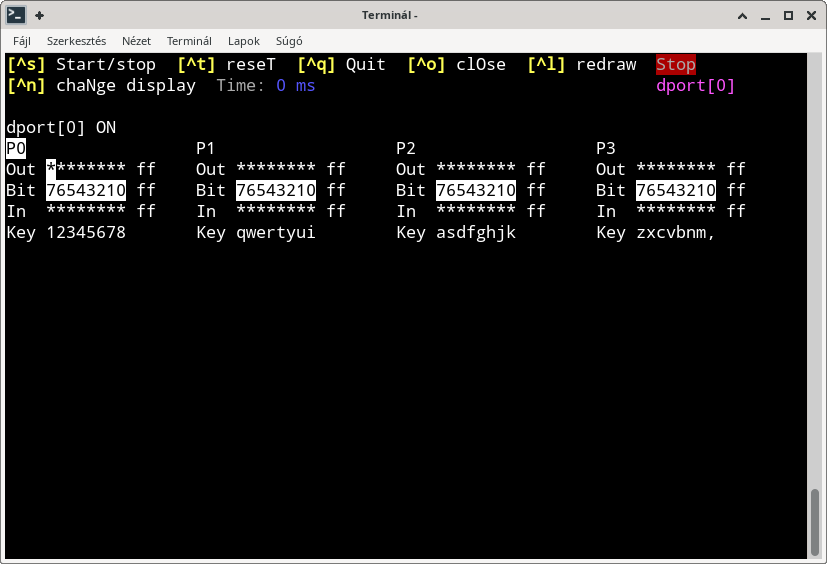Click the P1 Bit 76543210 field
The image size is (827, 564).
coord(276,190)
